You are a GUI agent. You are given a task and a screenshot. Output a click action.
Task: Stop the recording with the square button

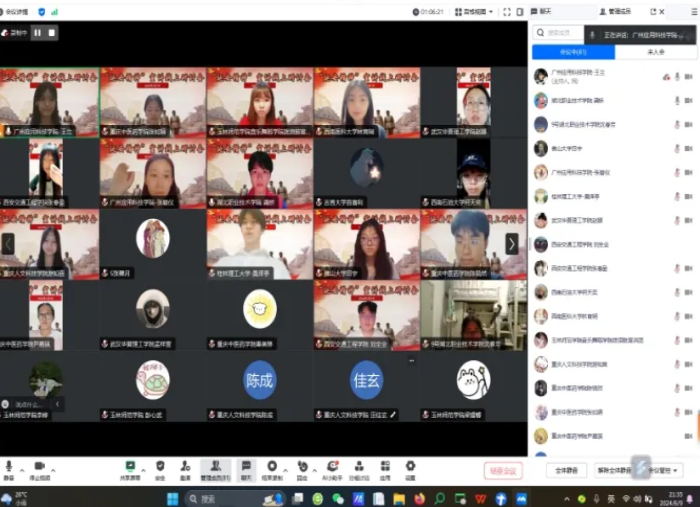coord(52,32)
